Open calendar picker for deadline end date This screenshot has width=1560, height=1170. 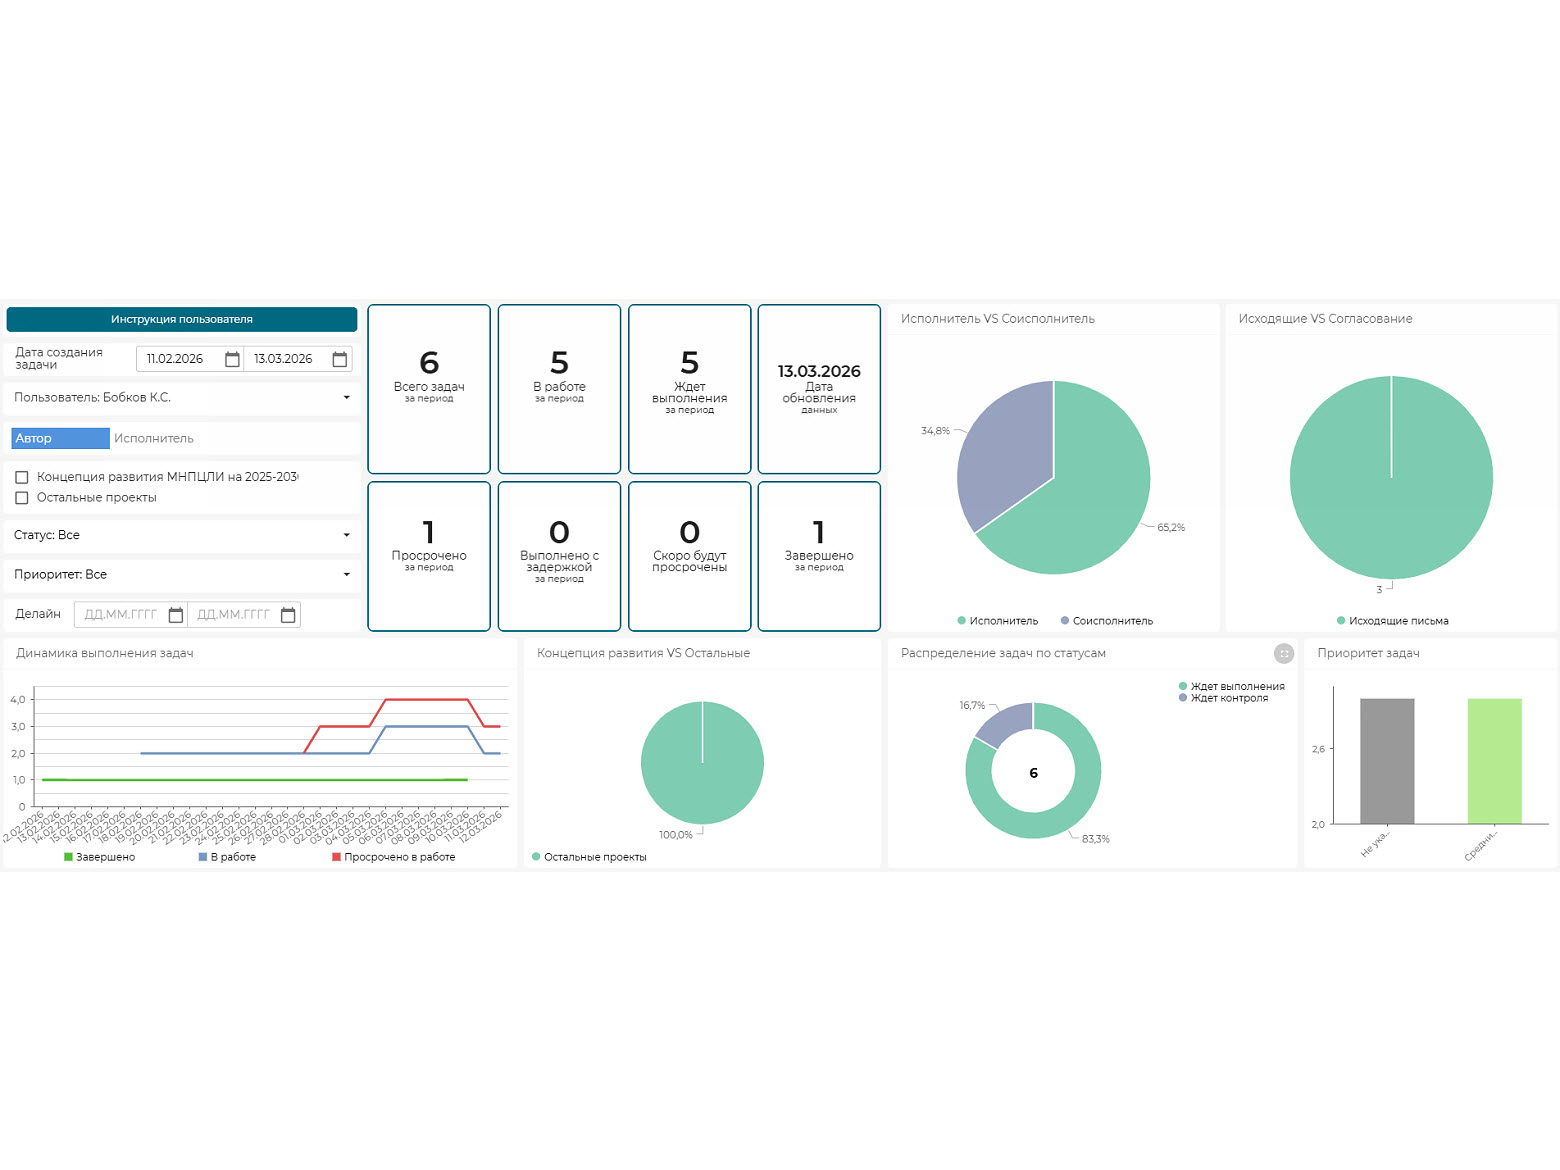(x=288, y=615)
